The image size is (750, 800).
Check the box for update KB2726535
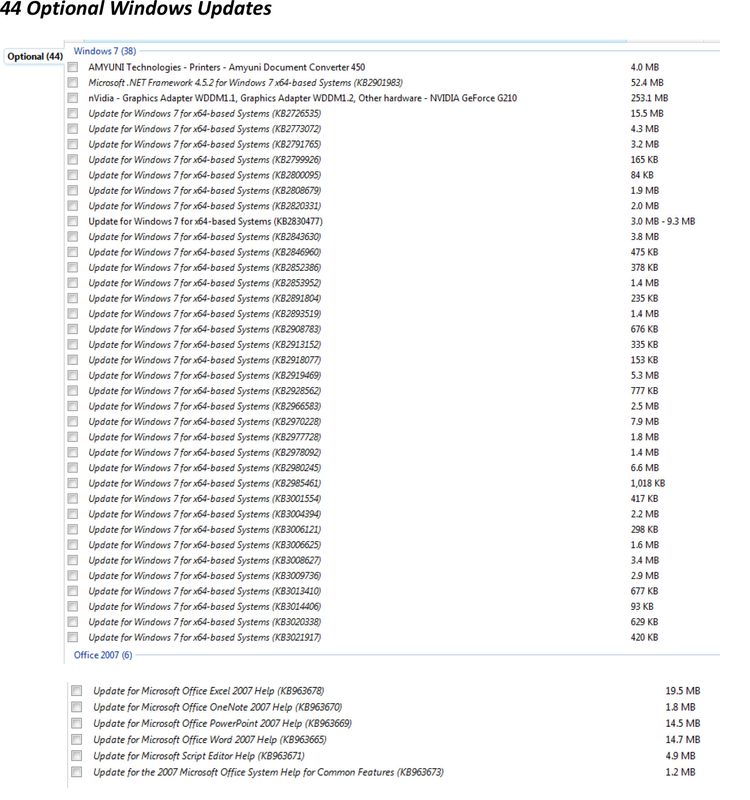pyautogui.click(x=73, y=113)
